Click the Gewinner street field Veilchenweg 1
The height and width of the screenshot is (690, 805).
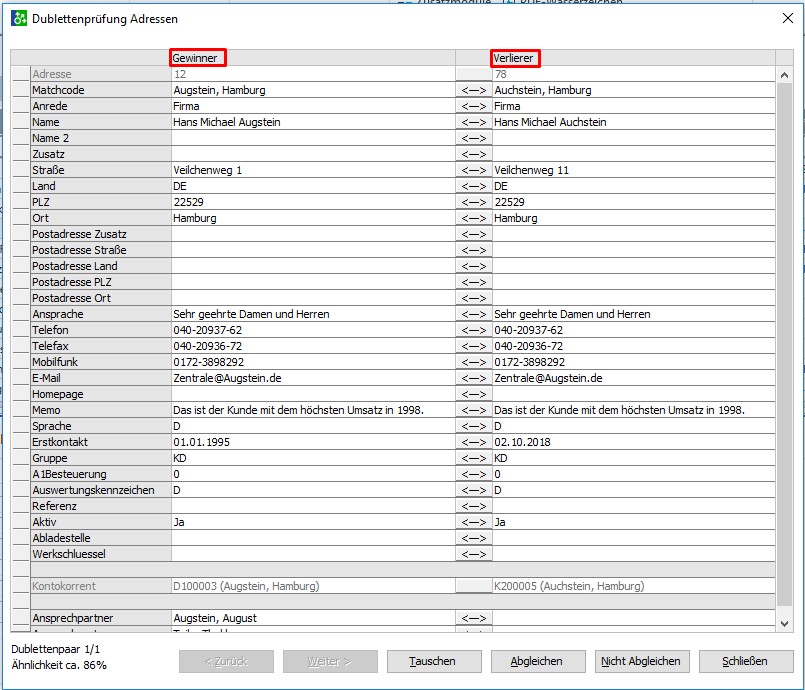313,170
